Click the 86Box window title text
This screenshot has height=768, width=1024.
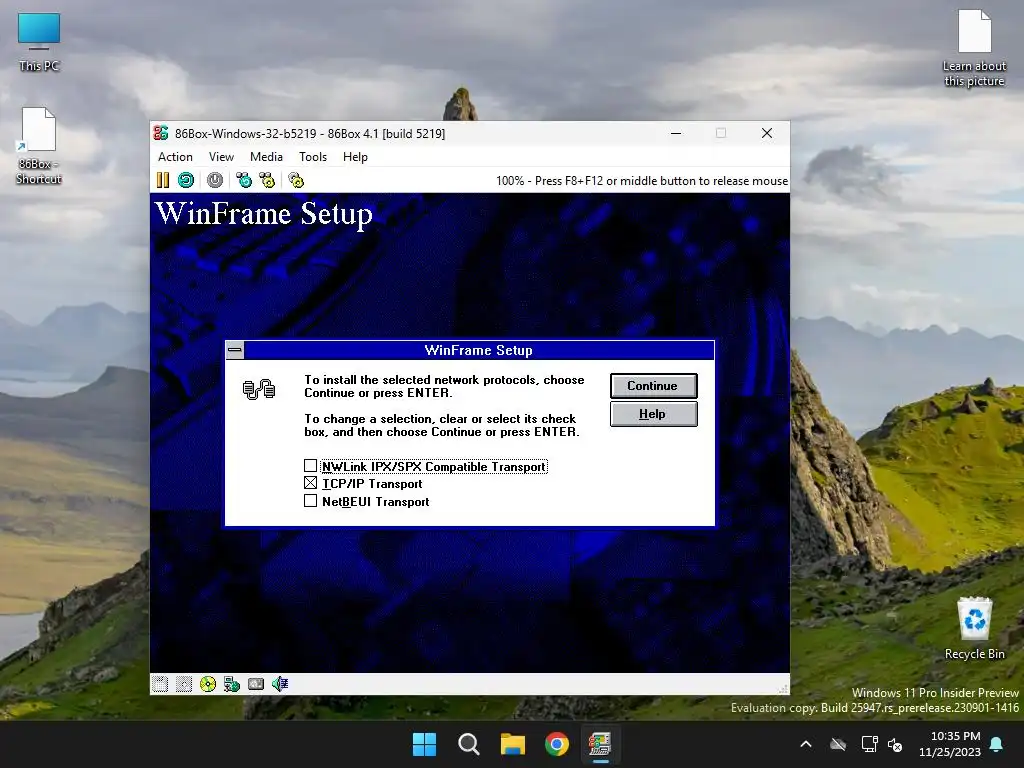[x=310, y=133]
